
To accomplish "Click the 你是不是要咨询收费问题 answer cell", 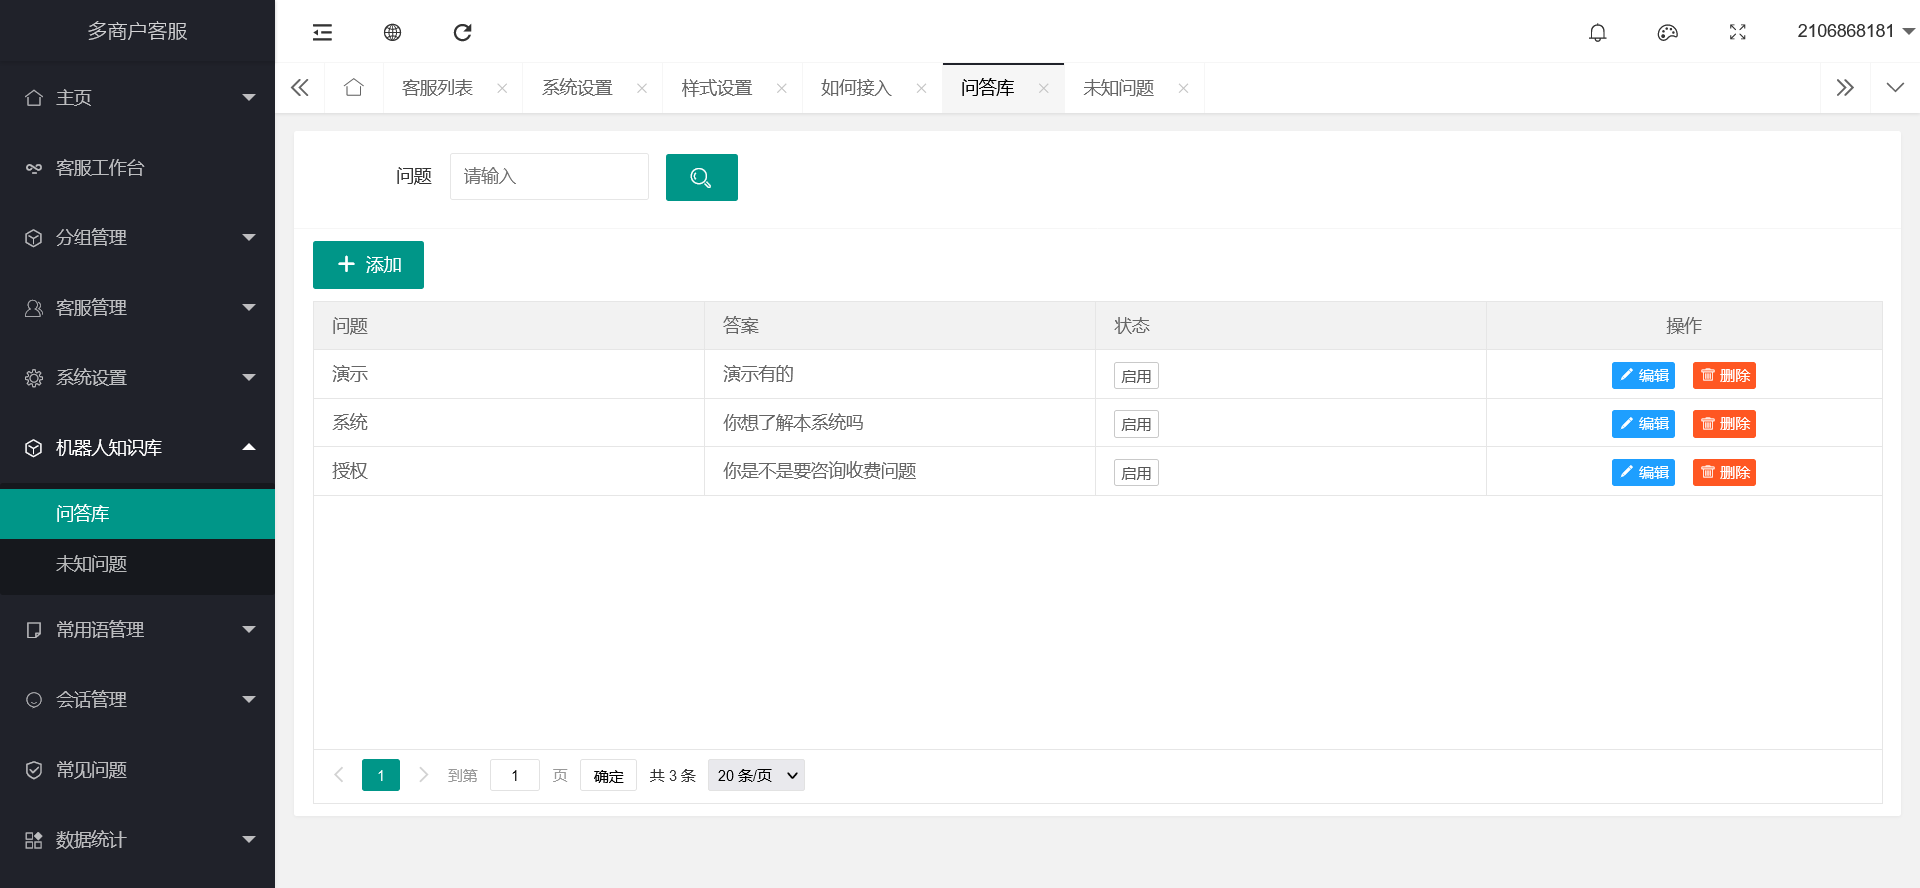I will 900,471.
